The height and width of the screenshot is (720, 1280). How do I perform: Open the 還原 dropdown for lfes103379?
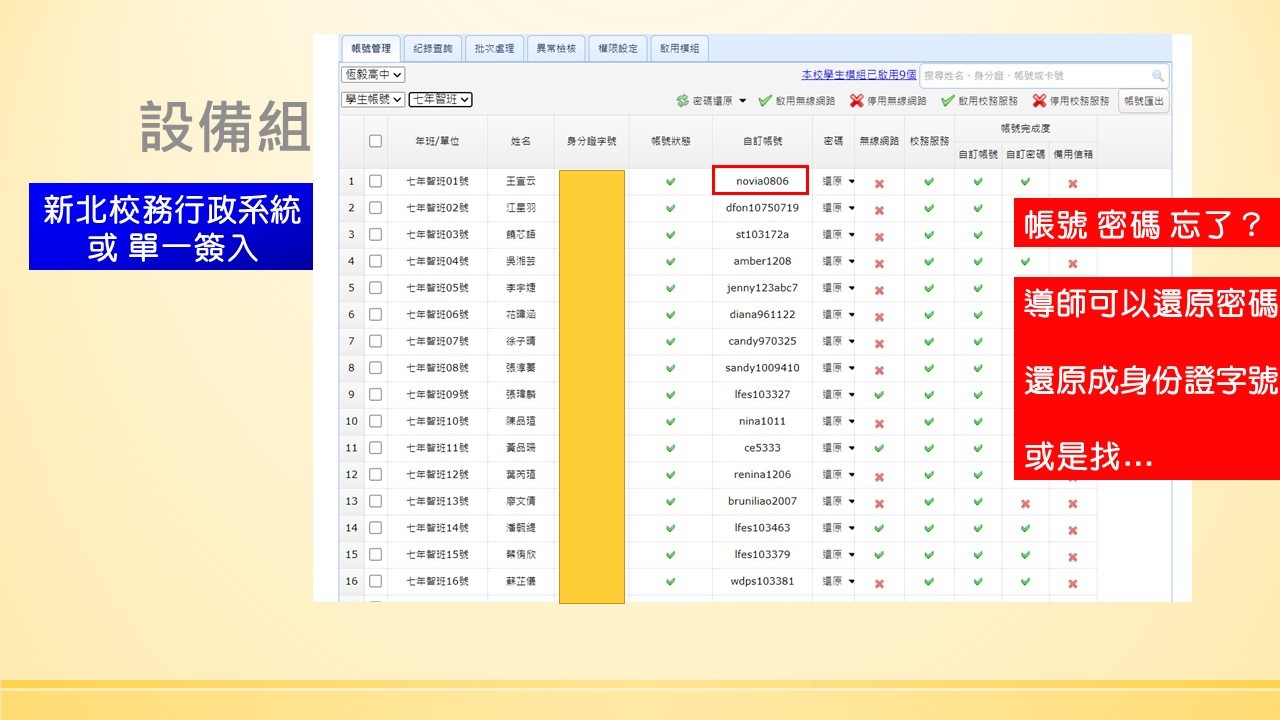(x=838, y=554)
